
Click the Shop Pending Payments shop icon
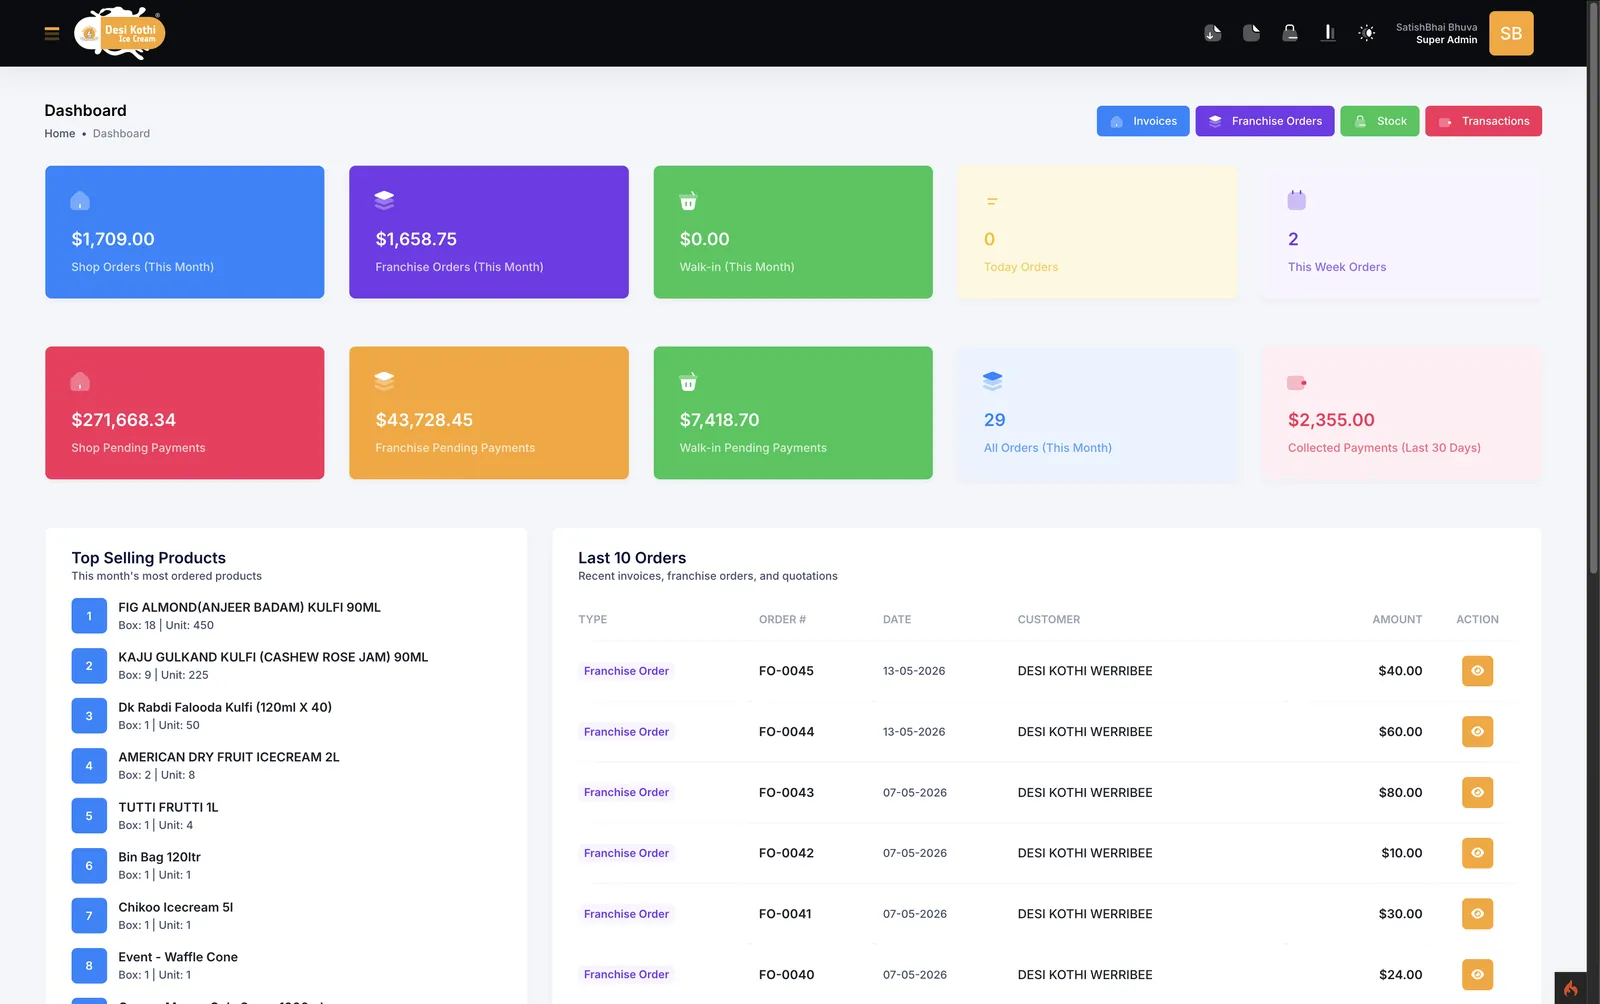(x=80, y=382)
